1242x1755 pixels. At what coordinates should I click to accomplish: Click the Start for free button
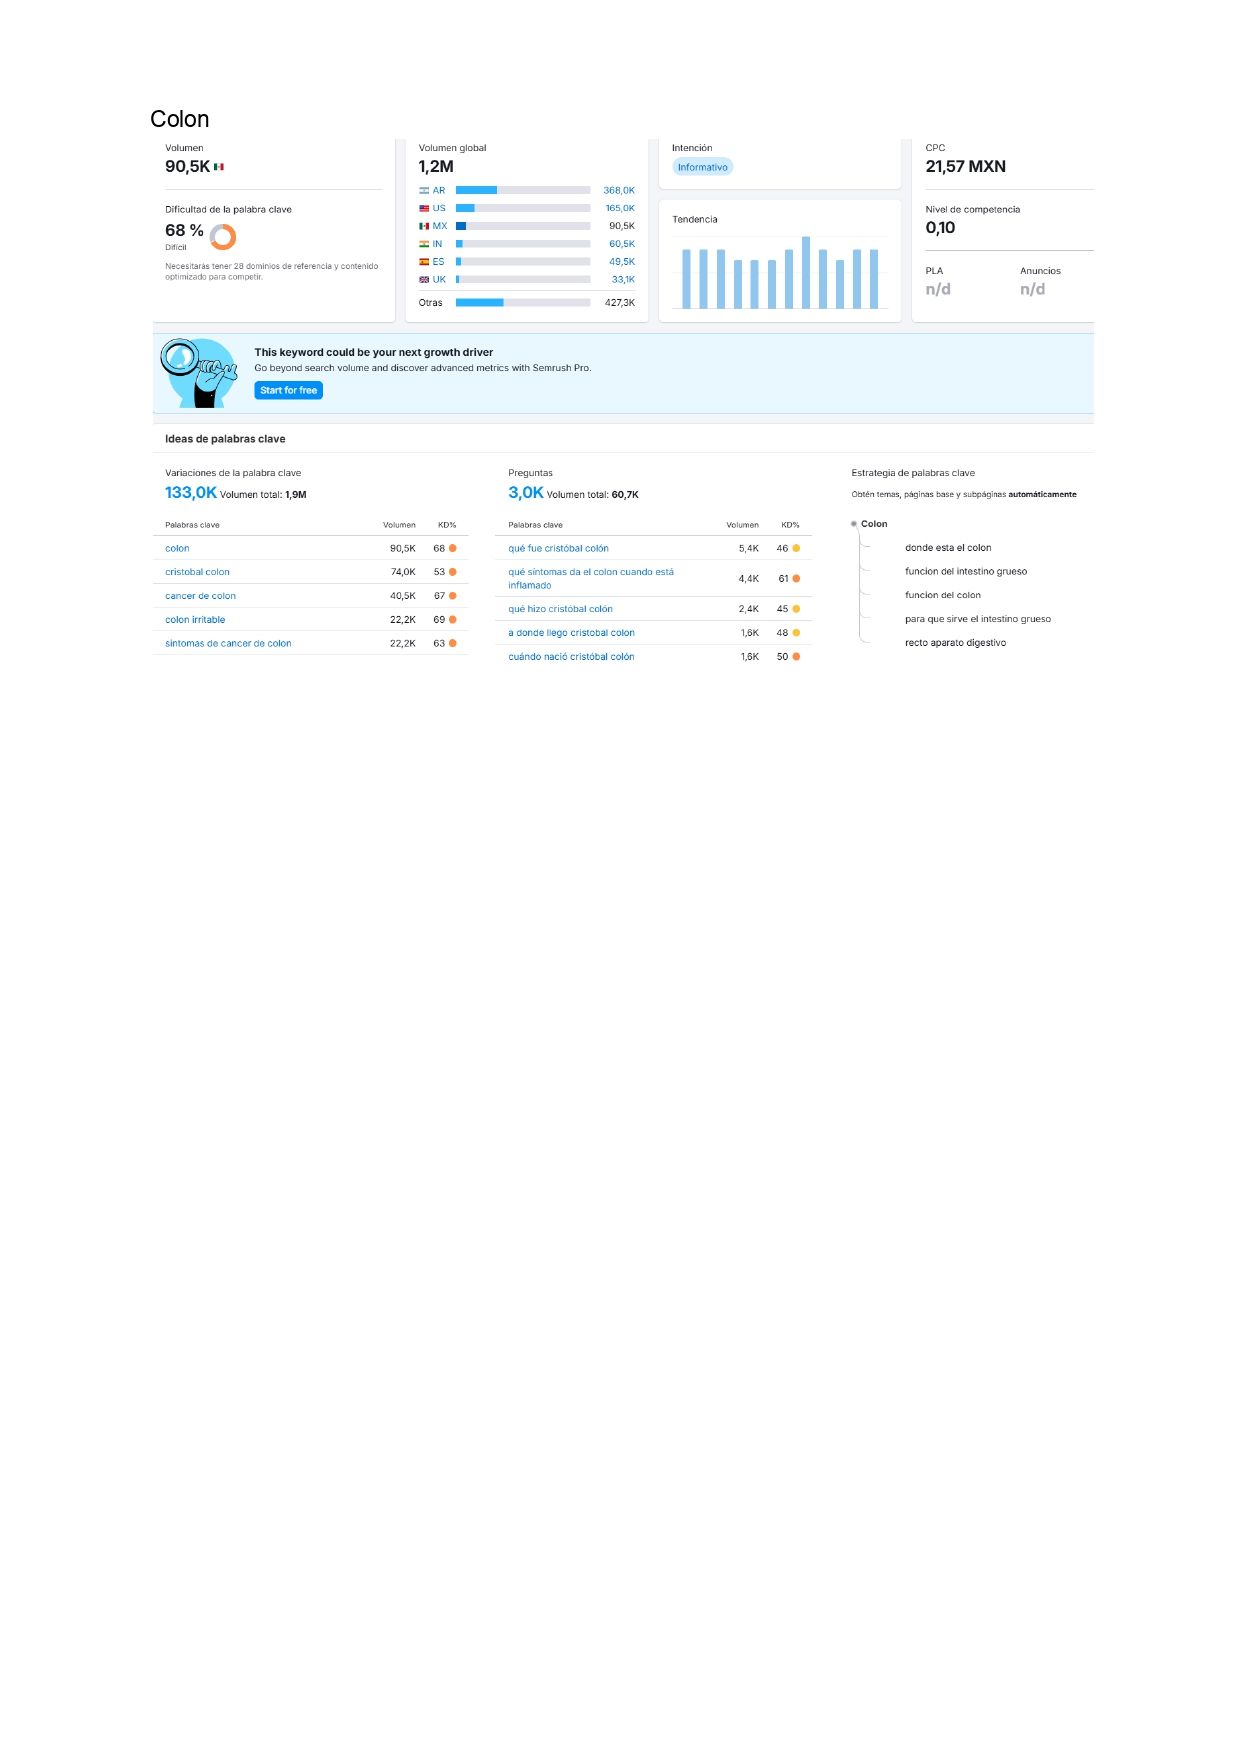click(x=288, y=390)
